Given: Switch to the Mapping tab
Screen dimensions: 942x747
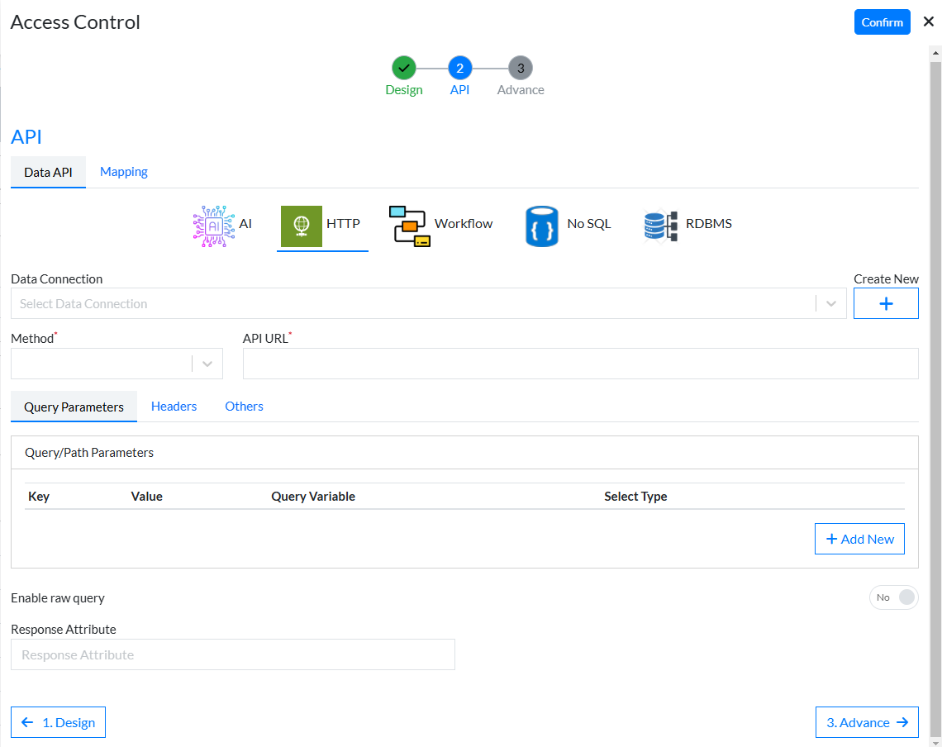Looking at the screenshot, I should click(124, 172).
